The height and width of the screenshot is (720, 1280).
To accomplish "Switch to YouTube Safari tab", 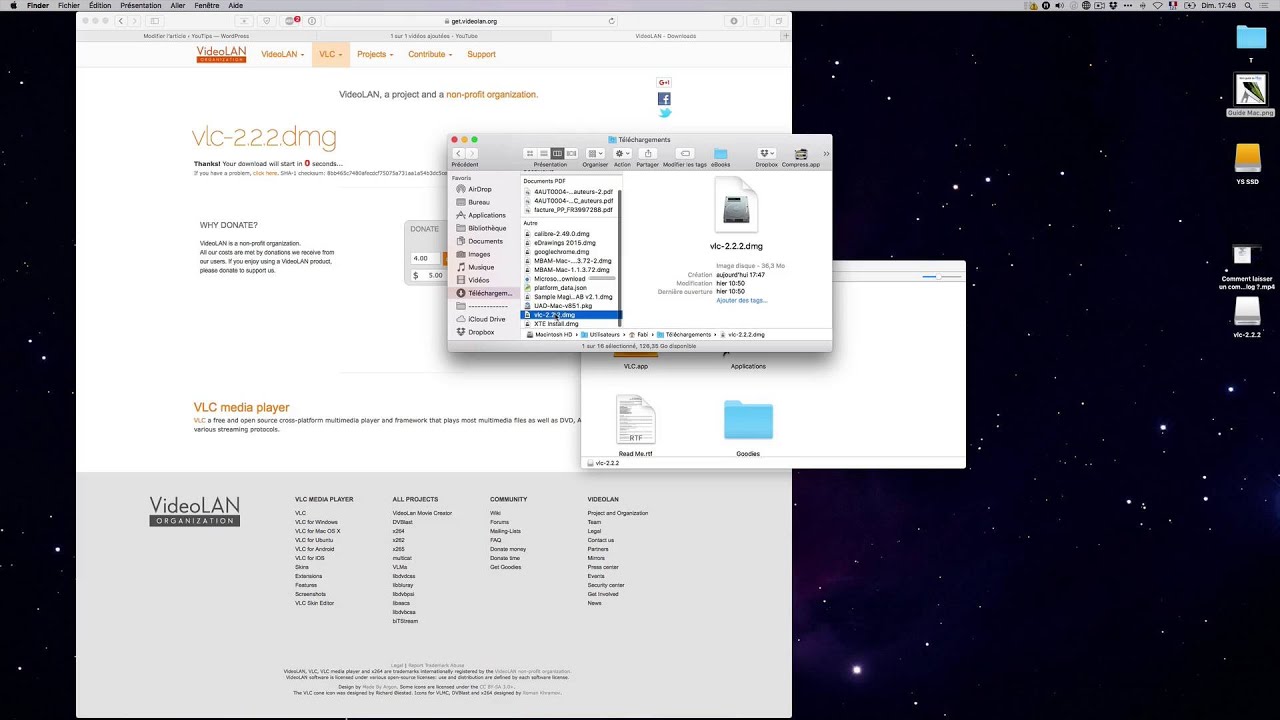I will (433, 36).
